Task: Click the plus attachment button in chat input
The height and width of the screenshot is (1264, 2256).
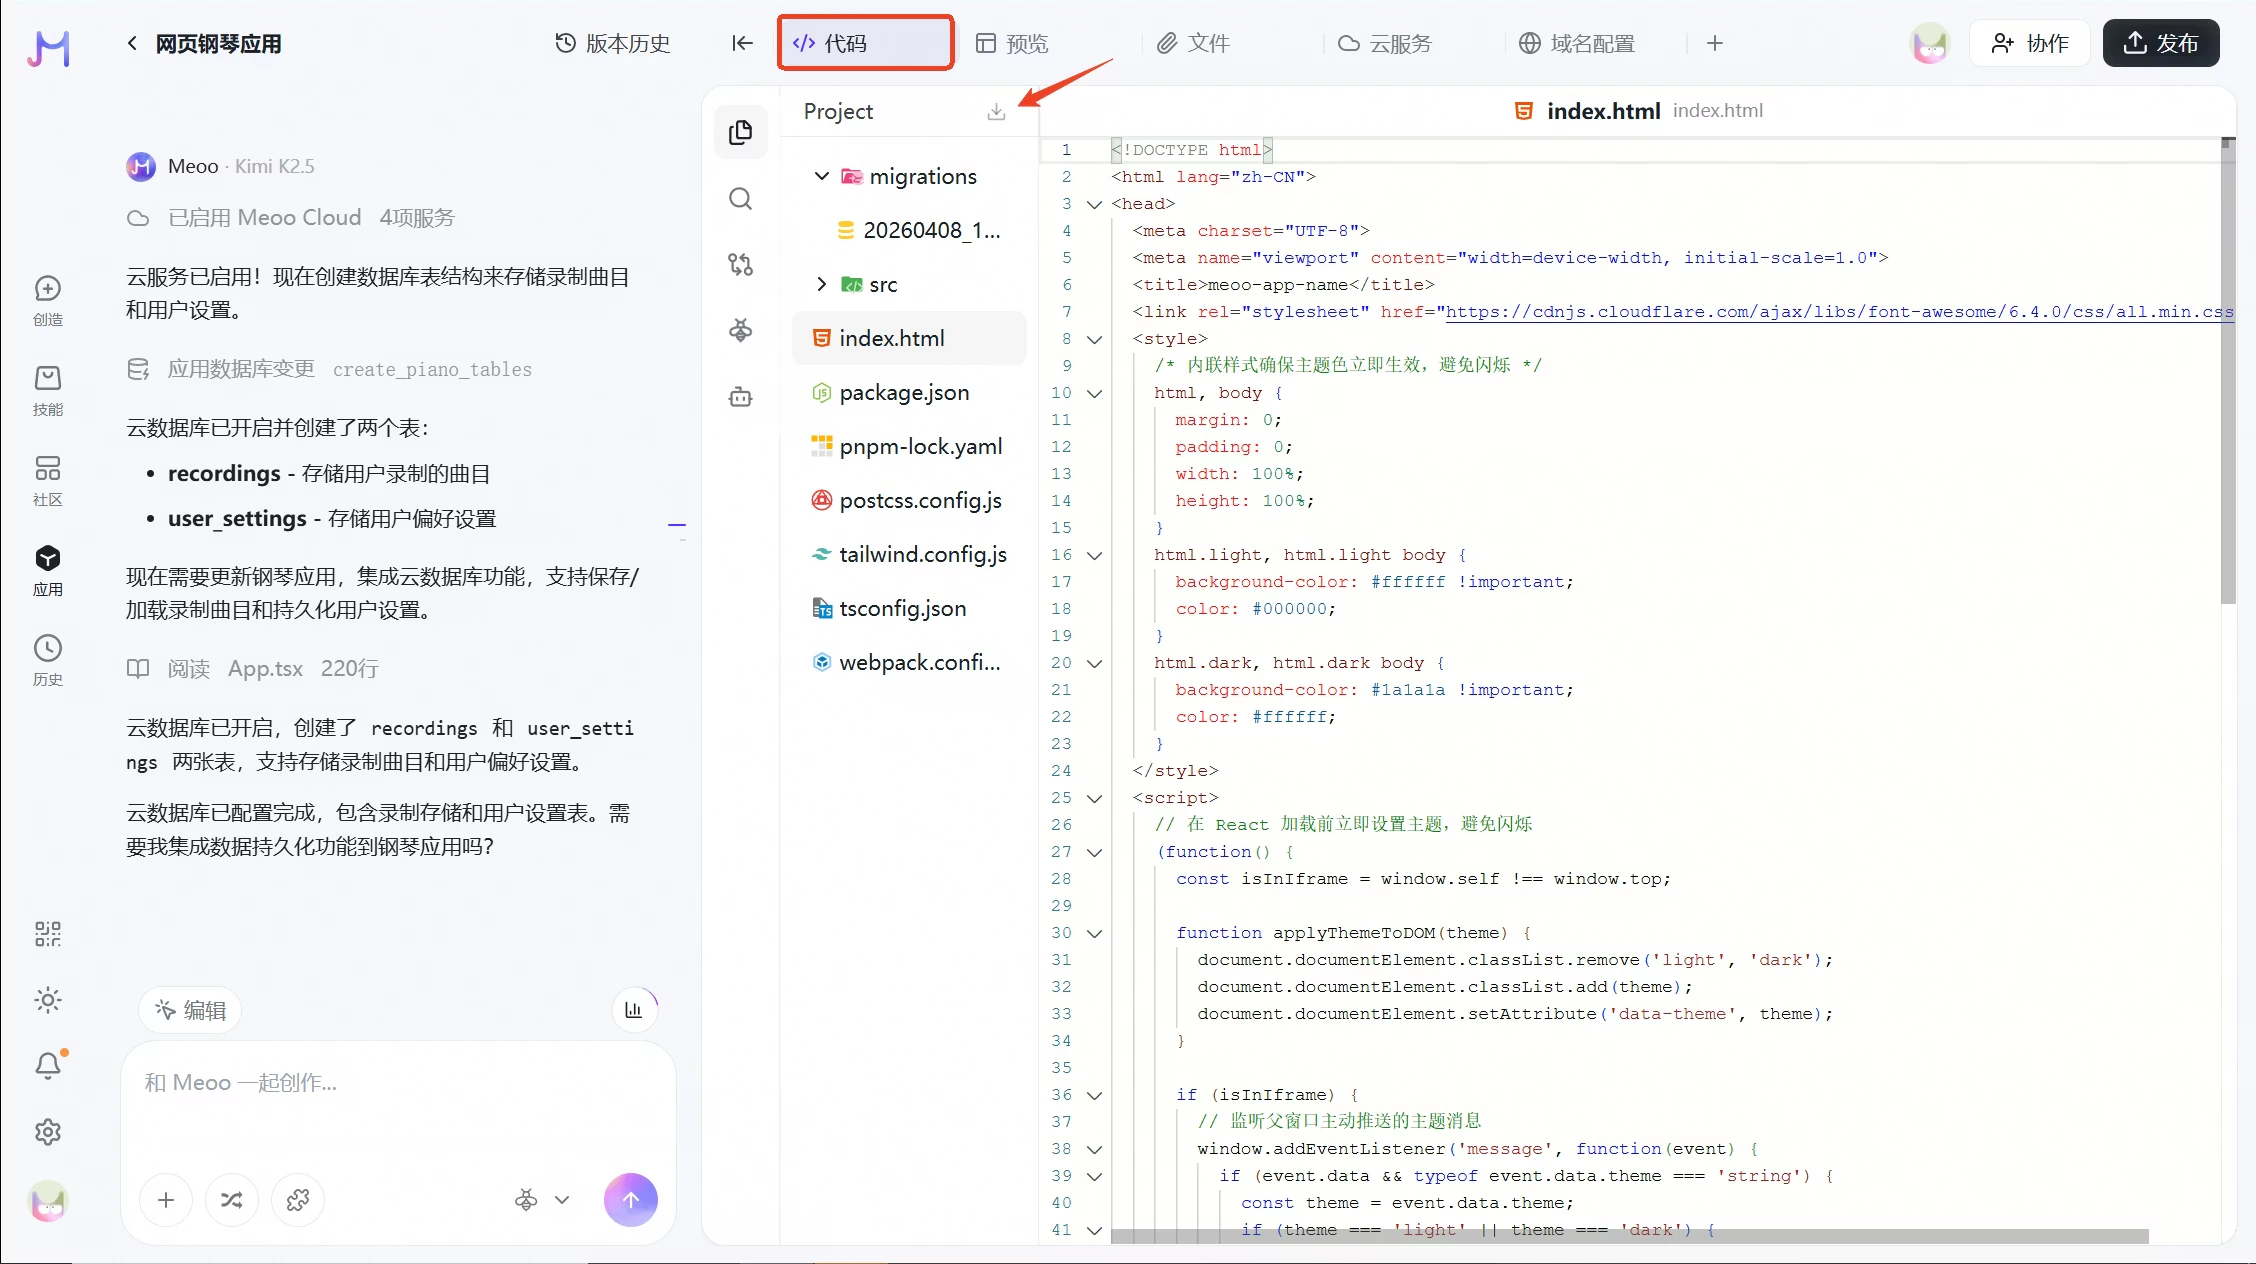Action: point(166,1200)
